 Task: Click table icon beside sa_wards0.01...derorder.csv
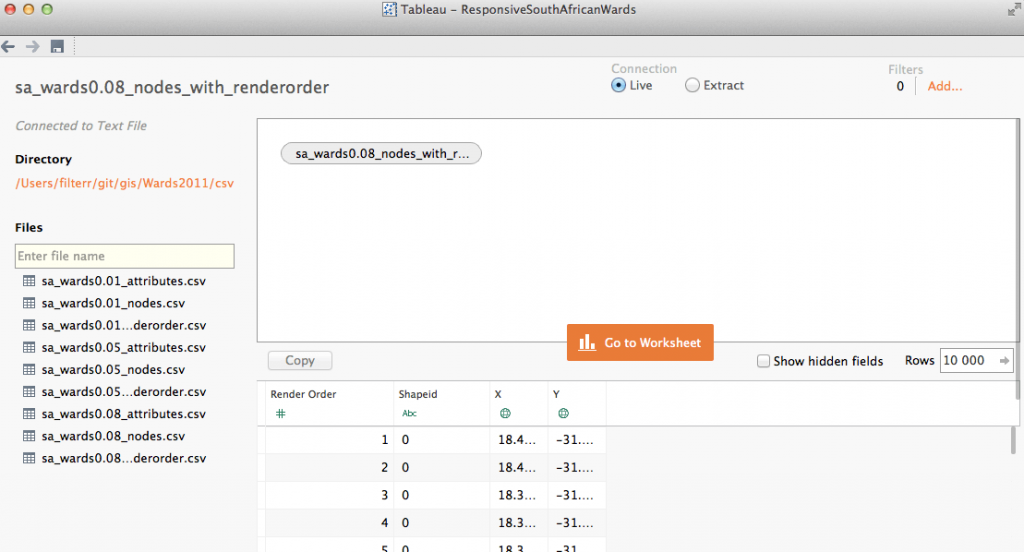click(x=29, y=325)
